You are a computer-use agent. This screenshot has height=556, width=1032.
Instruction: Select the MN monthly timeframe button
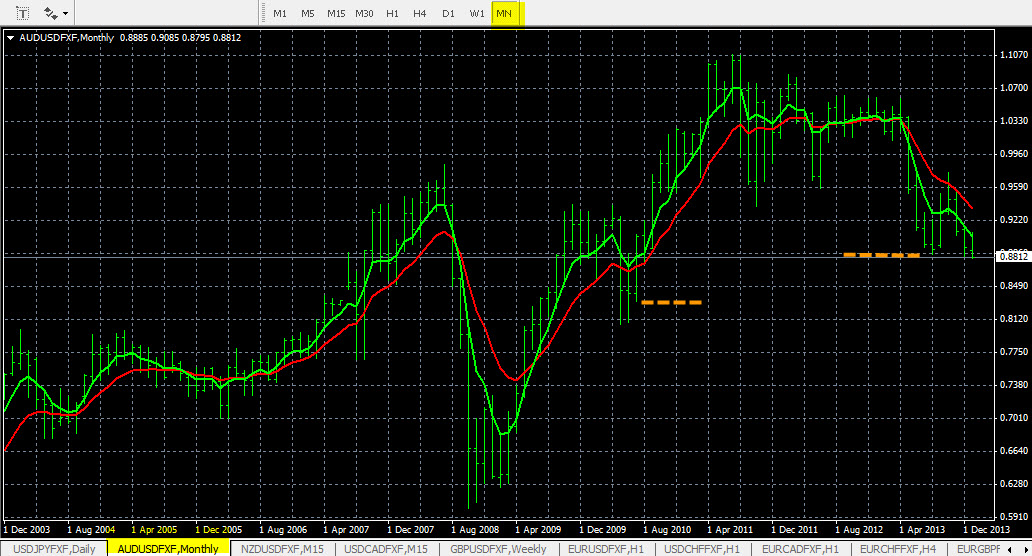[x=505, y=13]
